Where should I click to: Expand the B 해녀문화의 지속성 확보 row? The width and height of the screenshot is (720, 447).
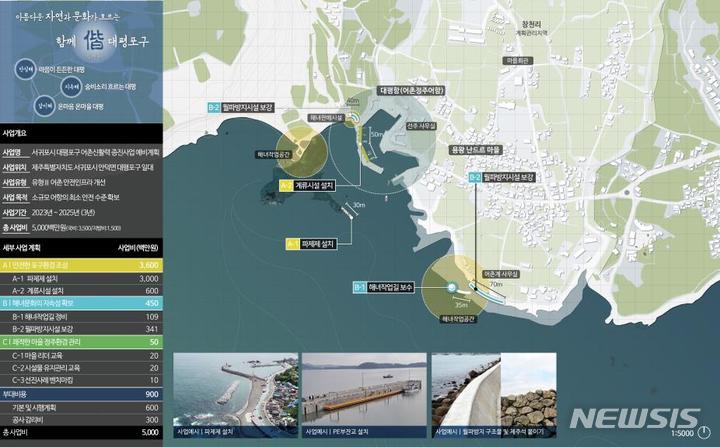pyautogui.click(x=80, y=302)
